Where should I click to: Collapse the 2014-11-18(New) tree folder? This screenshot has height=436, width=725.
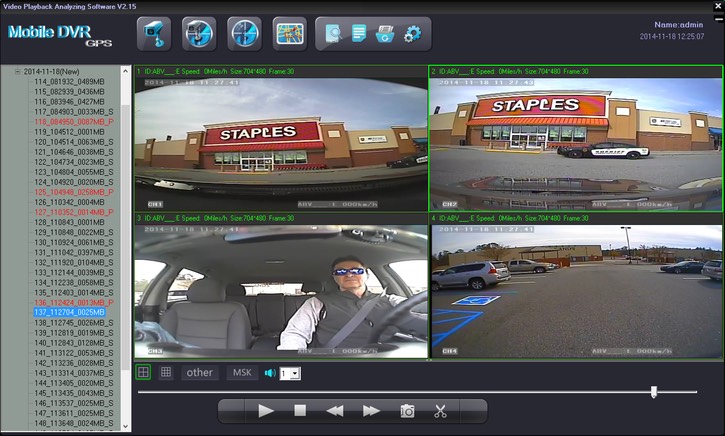coord(17,72)
